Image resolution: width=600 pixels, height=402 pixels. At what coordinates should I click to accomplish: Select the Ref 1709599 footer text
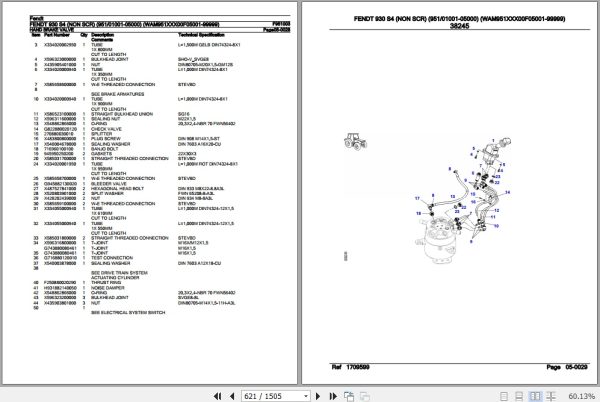(x=351, y=367)
